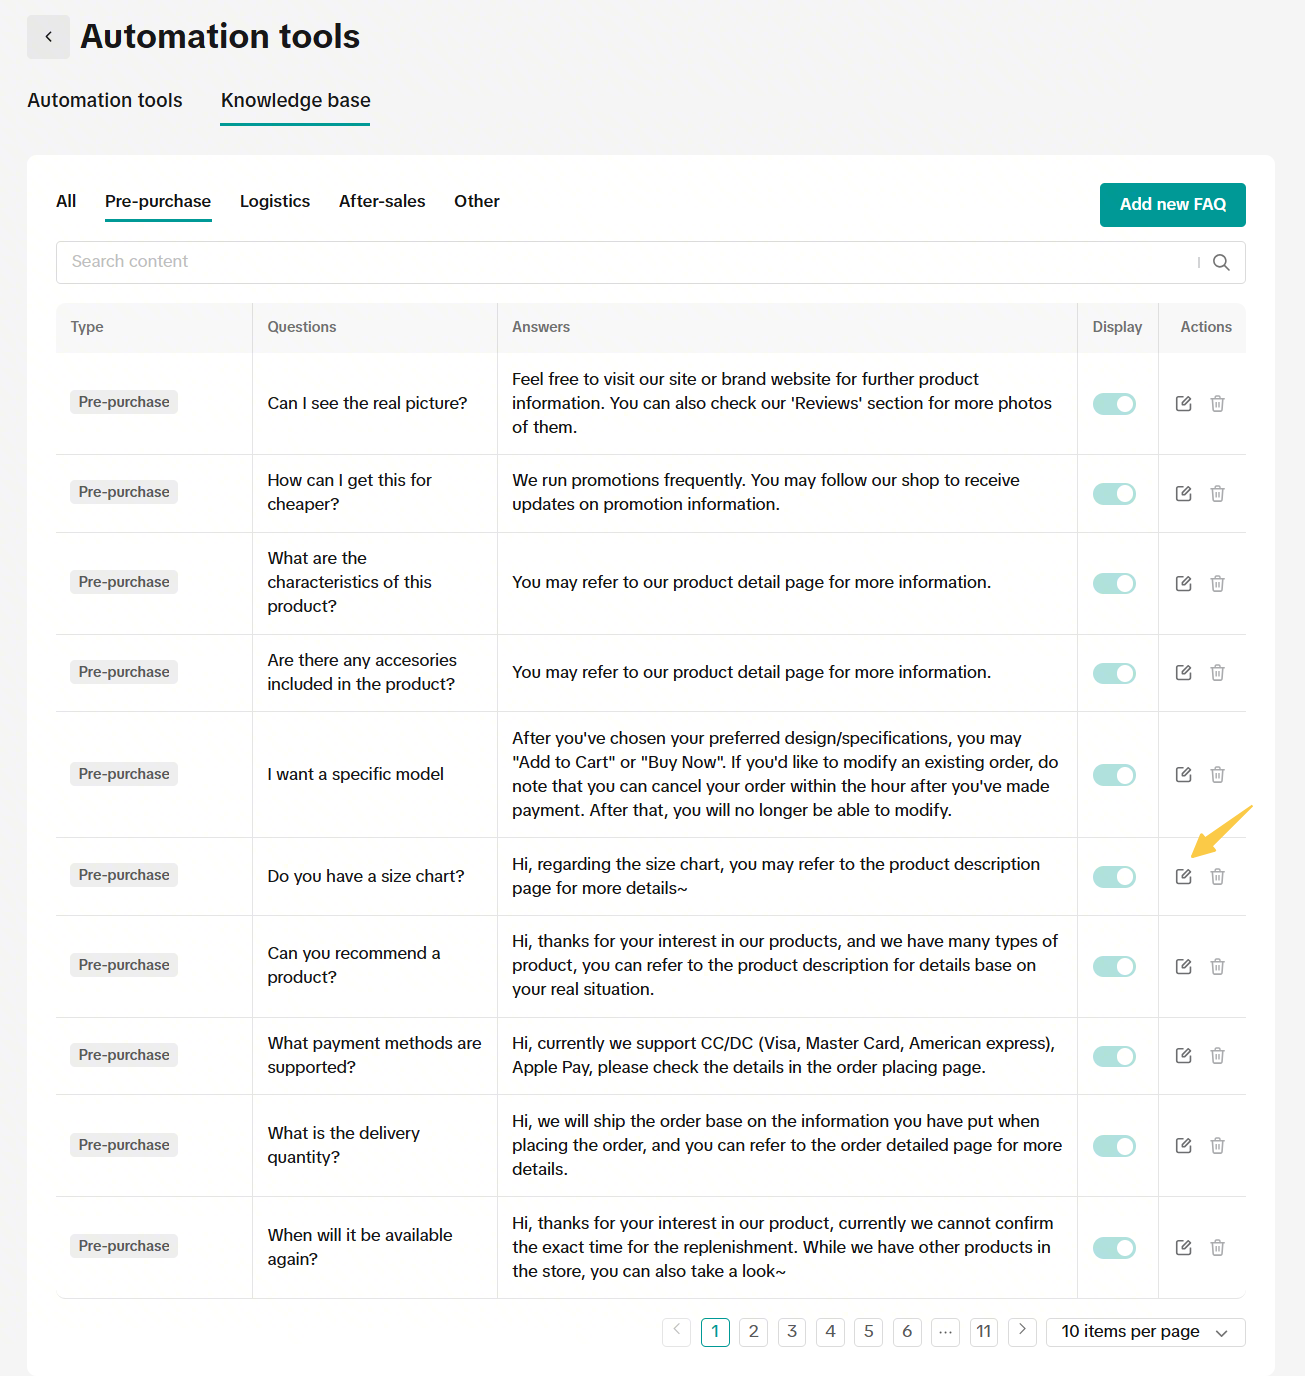Image resolution: width=1305 pixels, height=1376 pixels.
Task: Go back using the arrow beside Automation tools
Action: [x=48, y=37]
